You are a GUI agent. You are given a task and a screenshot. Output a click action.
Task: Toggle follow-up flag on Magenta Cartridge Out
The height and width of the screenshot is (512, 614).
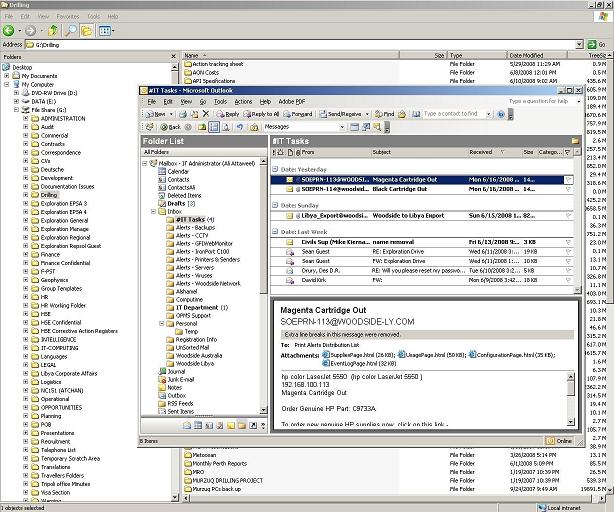[x=568, y=180]
